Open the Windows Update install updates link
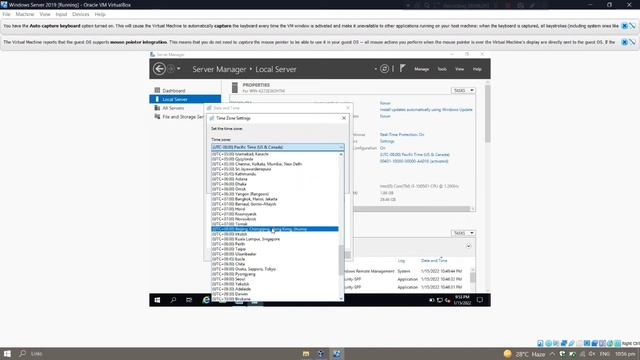The height and width of the screenshot is (360, 640). (x=426, y=110)
